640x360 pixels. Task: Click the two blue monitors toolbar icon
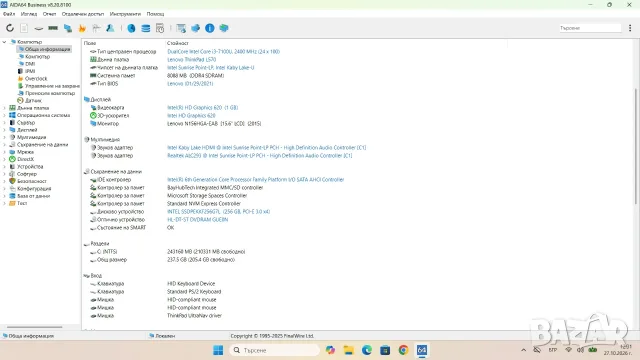click(x=68, y=28)
